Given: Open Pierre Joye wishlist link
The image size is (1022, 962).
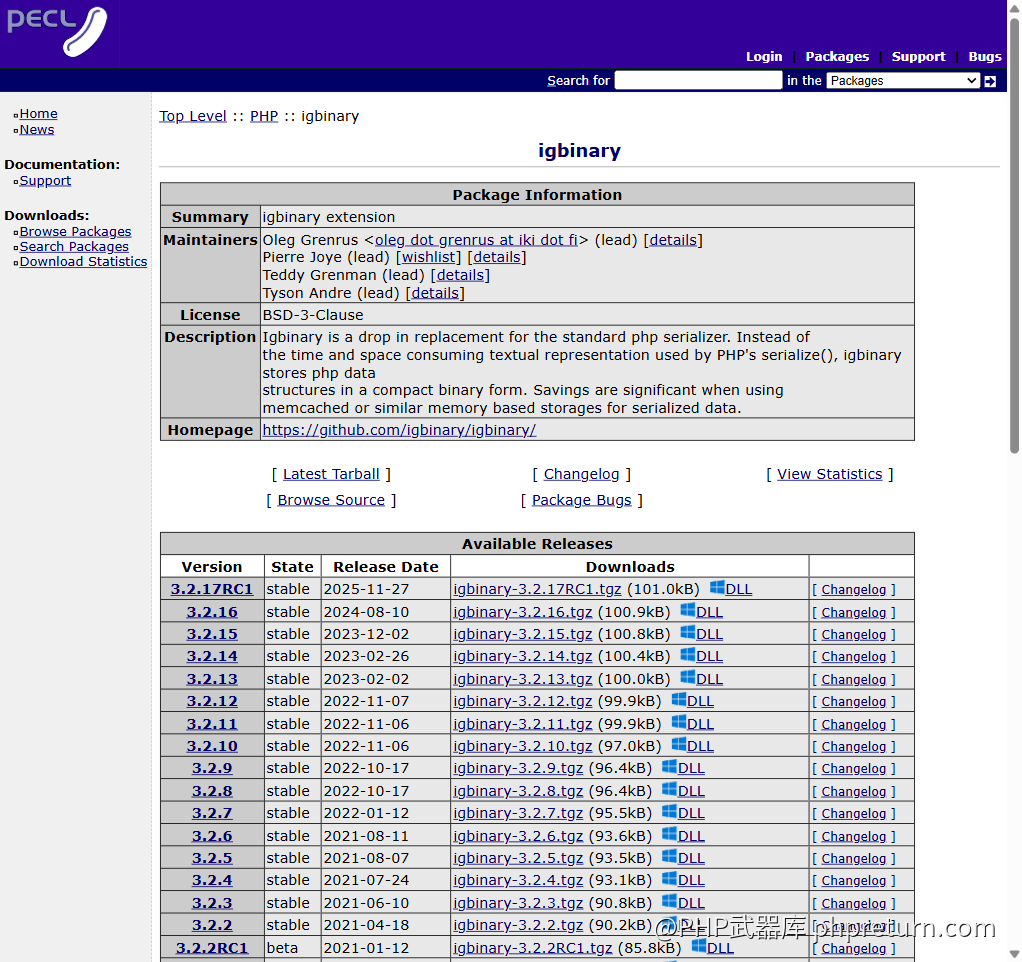Looking at the screenshot, I should click(x=428, y=257).
